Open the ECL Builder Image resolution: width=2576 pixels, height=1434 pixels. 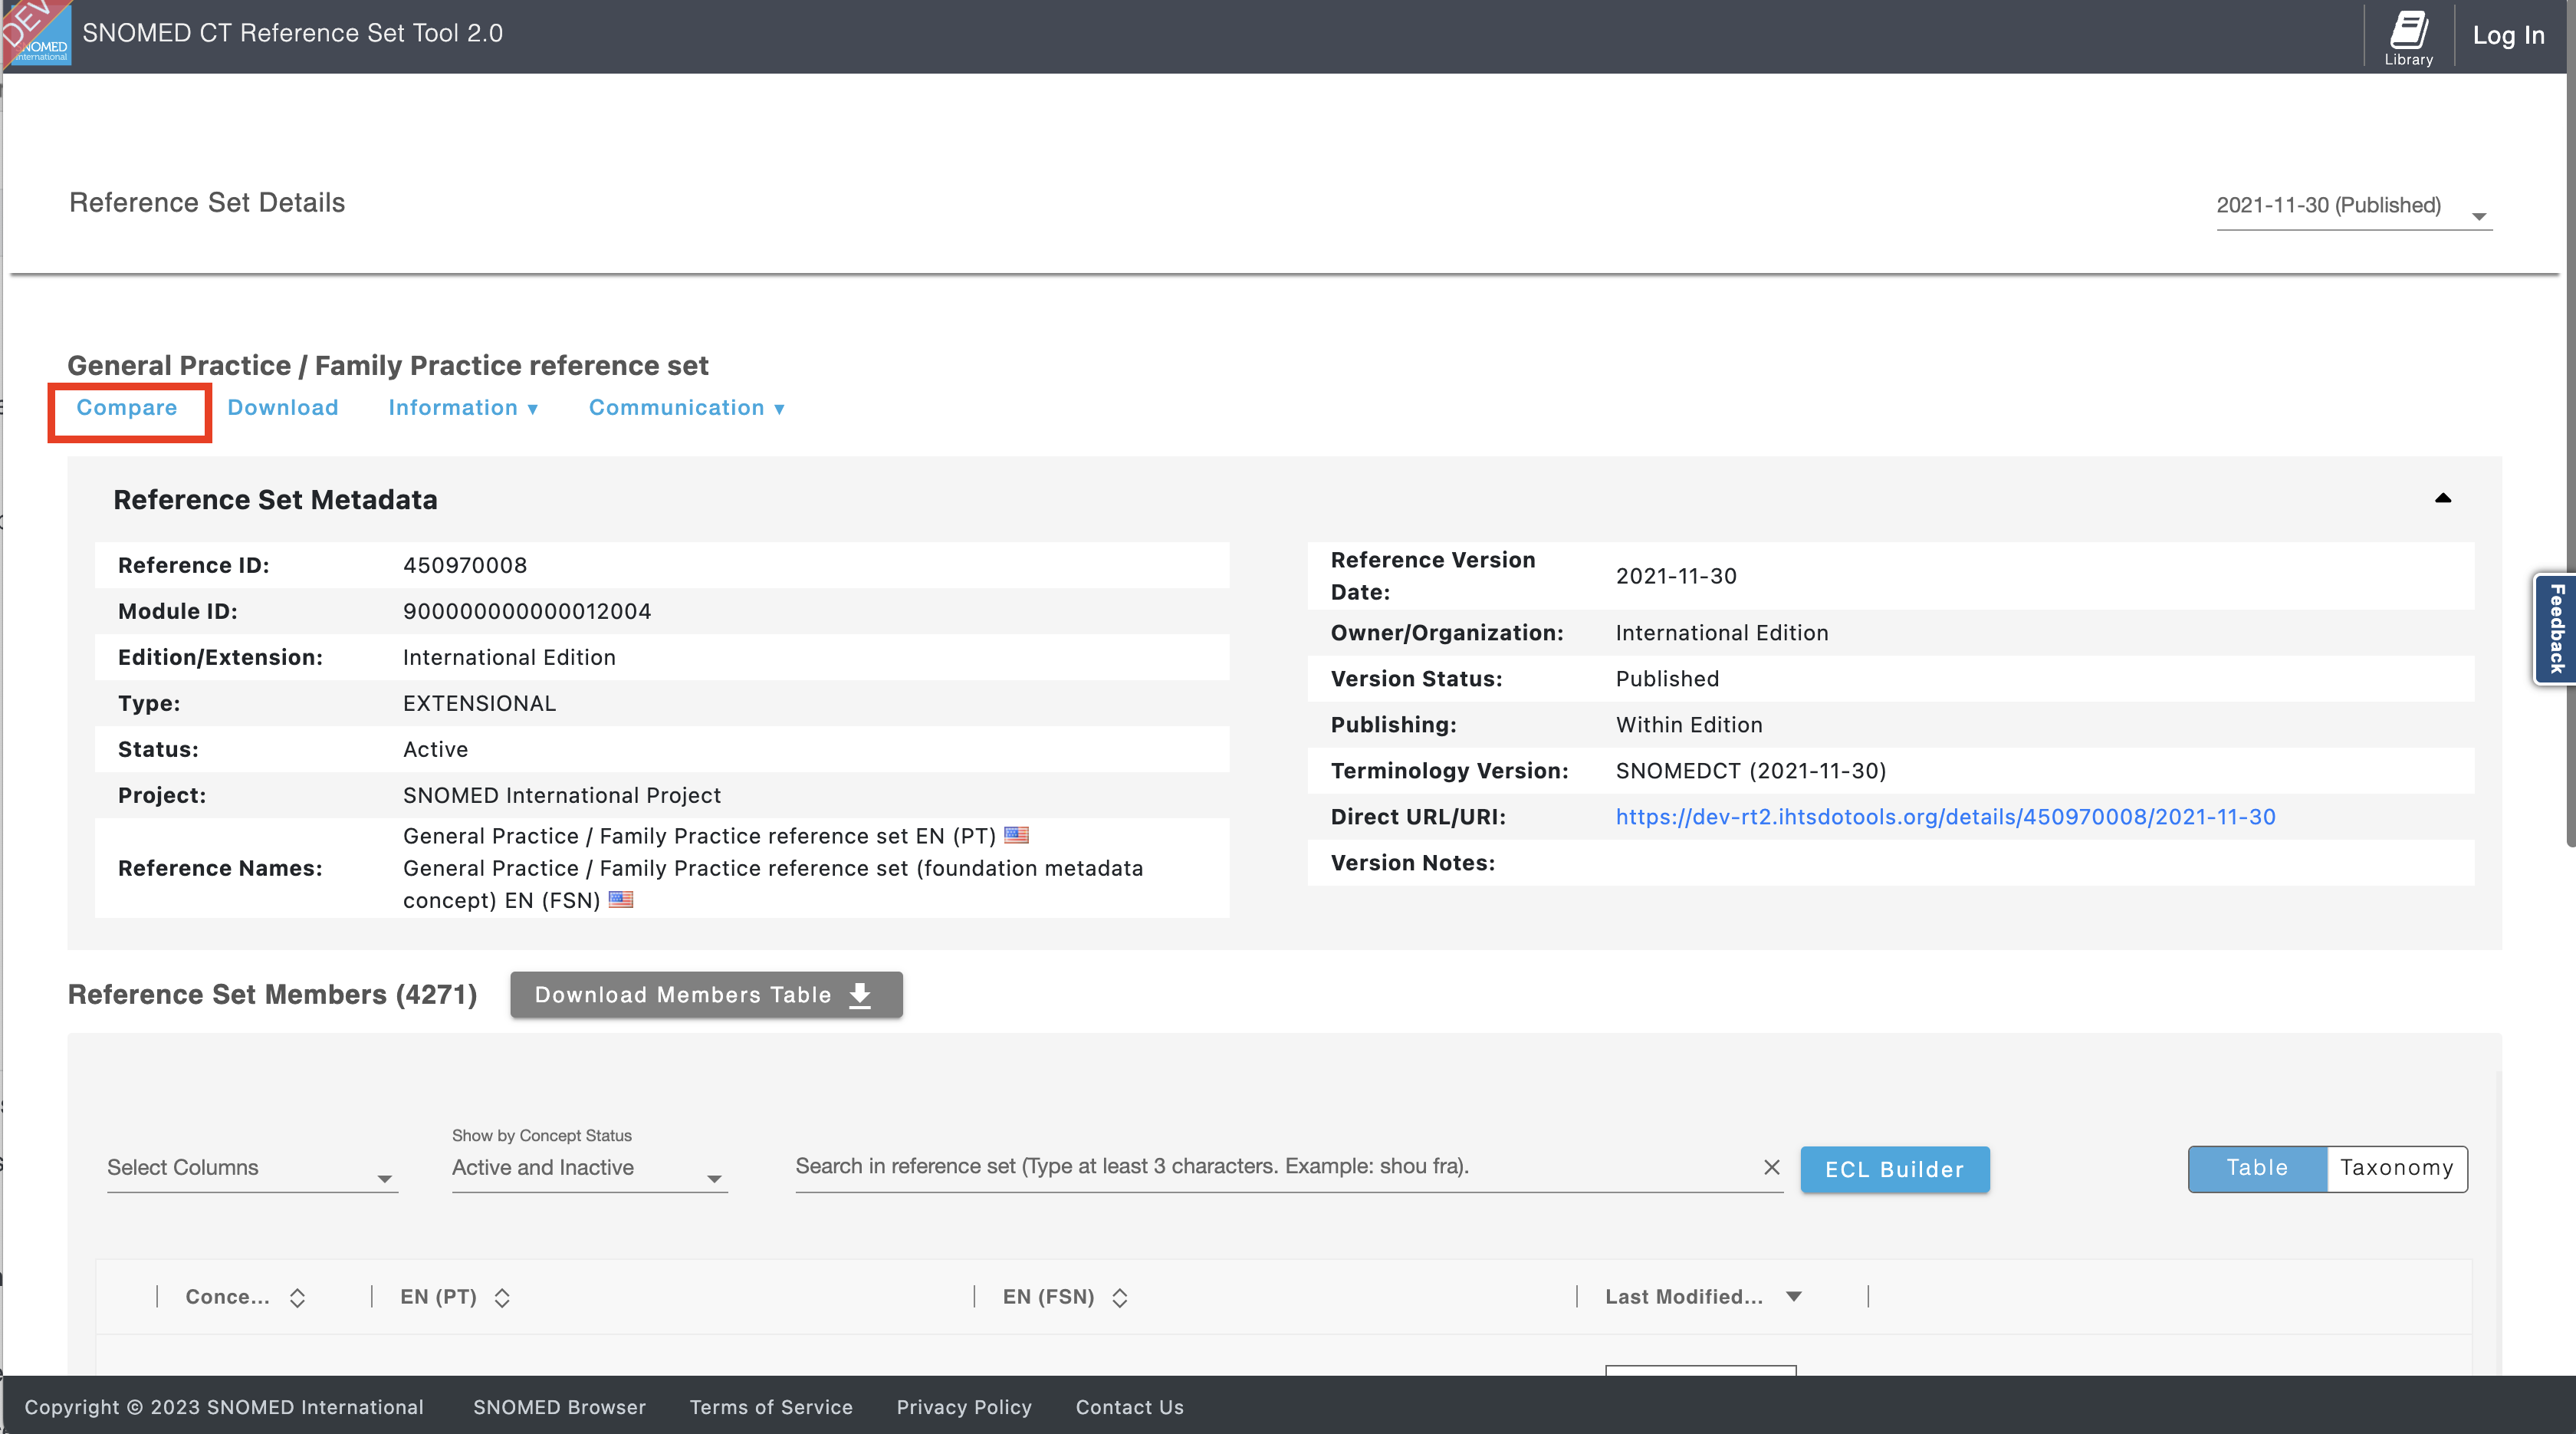click(1894, 1169)
